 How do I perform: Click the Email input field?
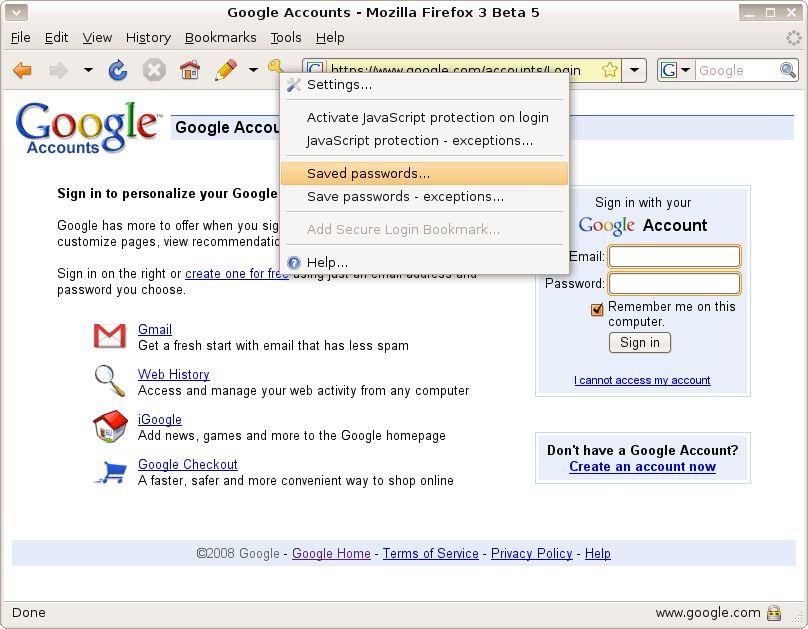point(674,257)
